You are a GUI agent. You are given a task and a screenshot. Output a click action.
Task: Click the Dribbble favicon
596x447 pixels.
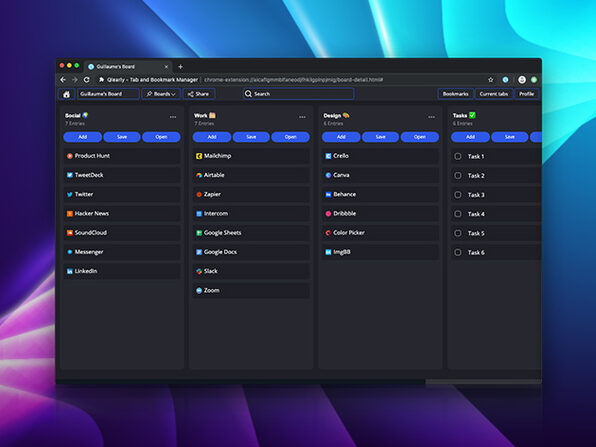coord(328,214)
